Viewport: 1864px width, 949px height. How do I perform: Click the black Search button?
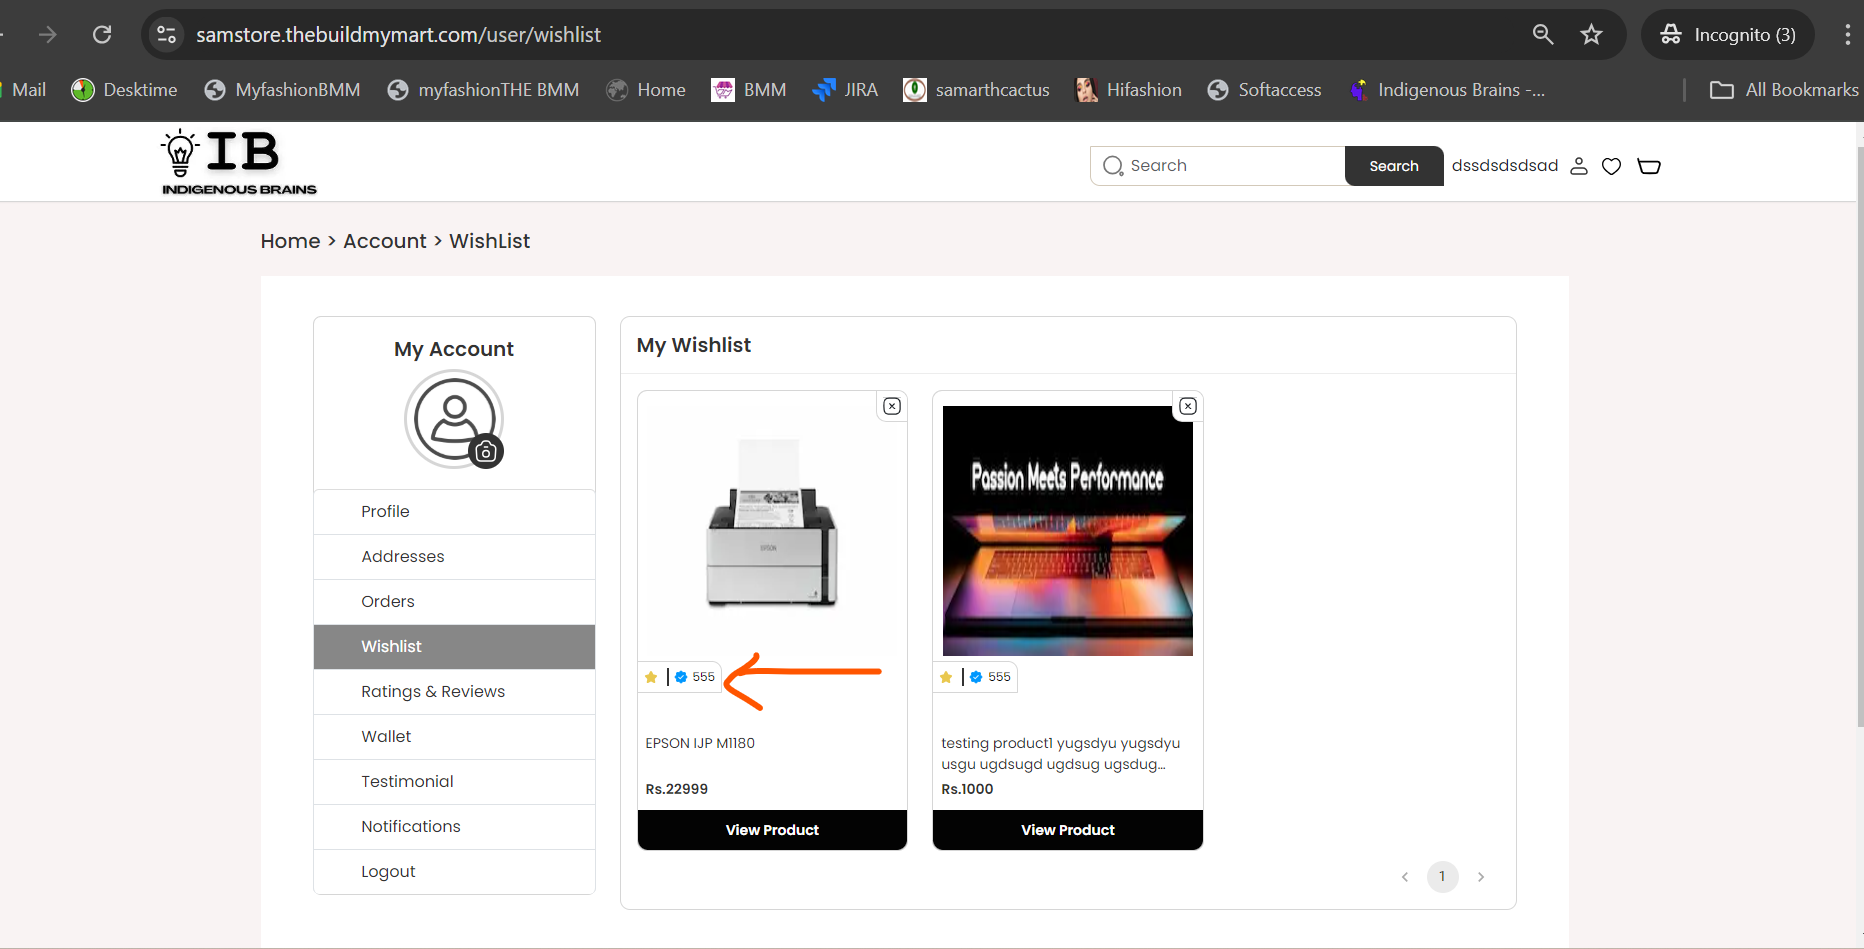(x=1394, y=166)
